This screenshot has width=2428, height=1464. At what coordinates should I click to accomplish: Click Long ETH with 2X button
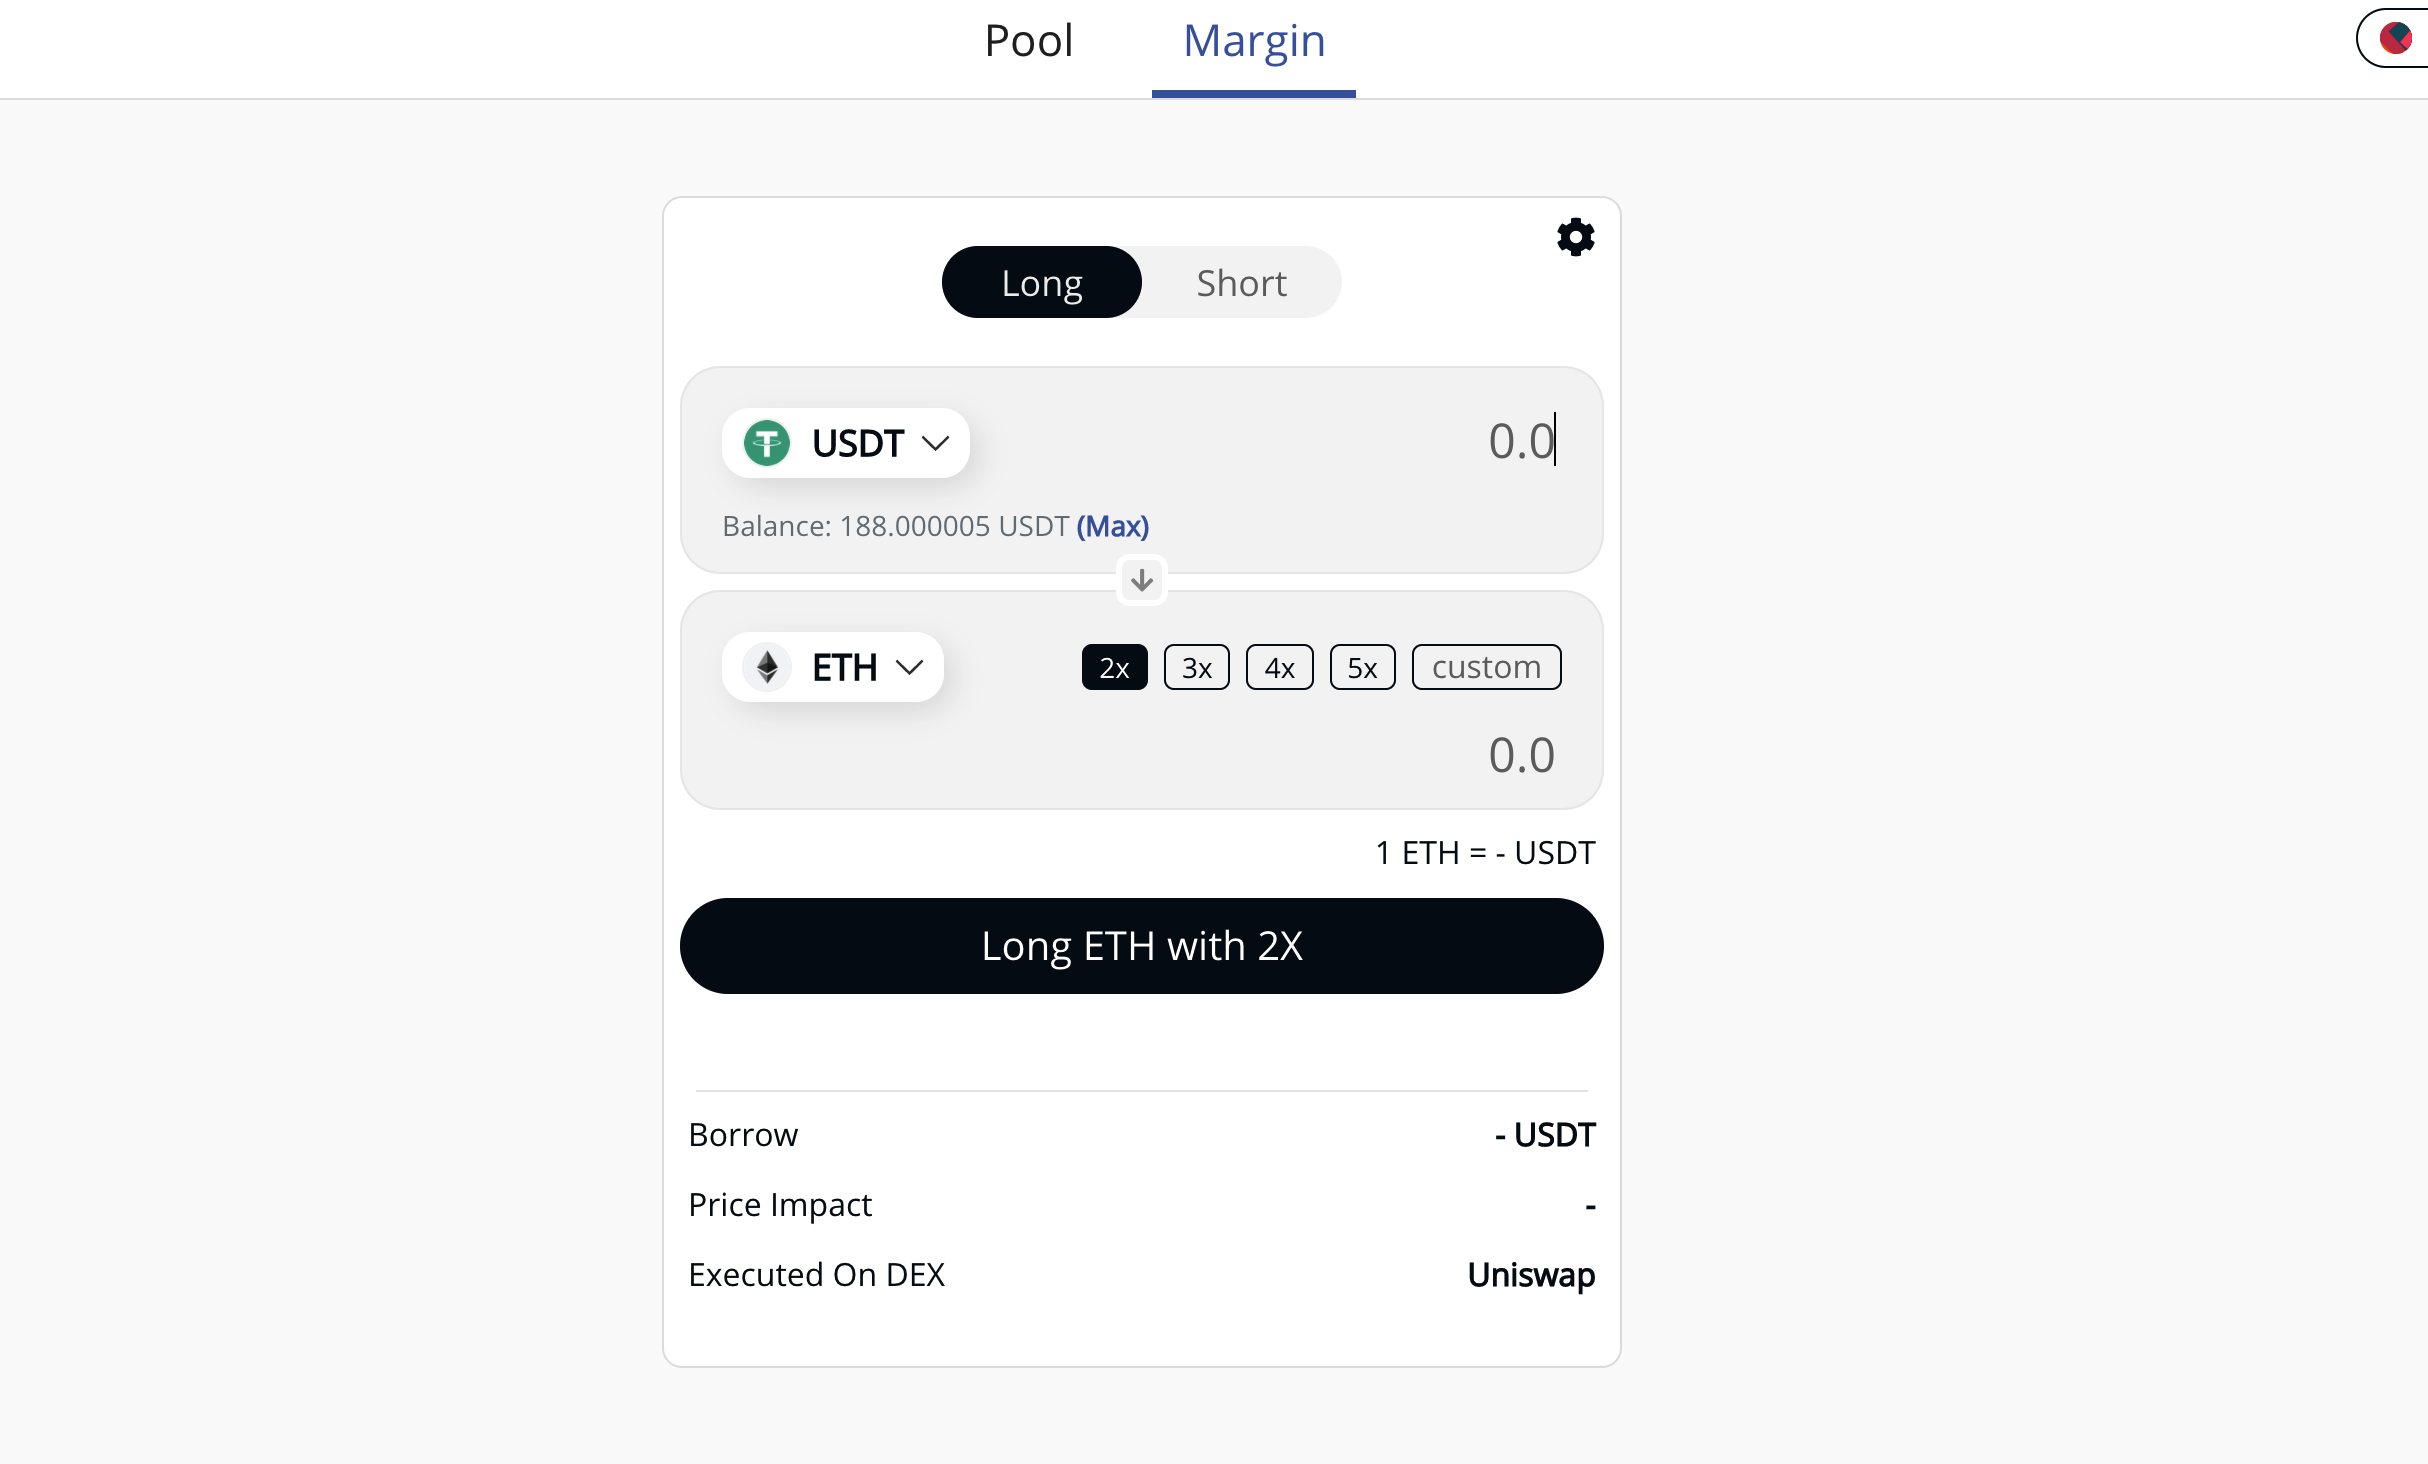[x=1141, y=945]
